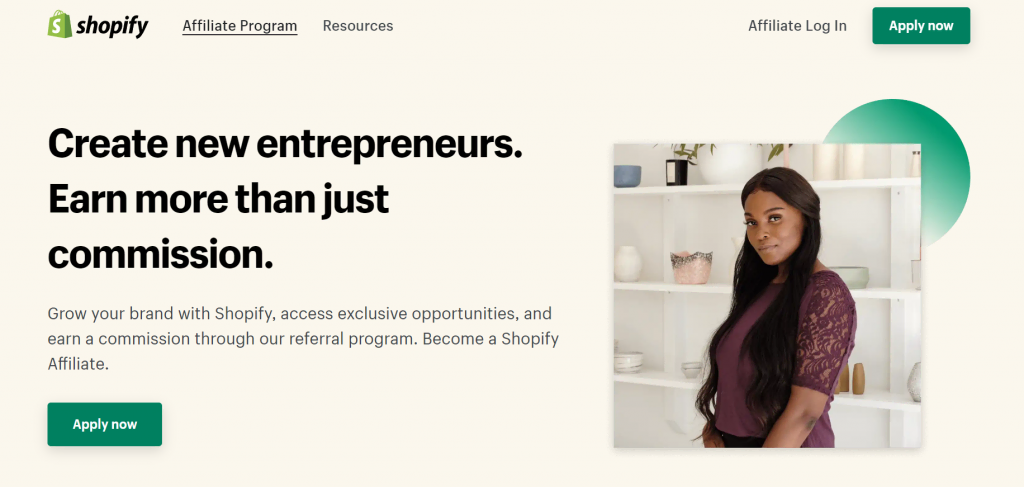Click the white vase on the middle shelf
The height and width of the screenshot is (487, 1024).
point(628,263)
